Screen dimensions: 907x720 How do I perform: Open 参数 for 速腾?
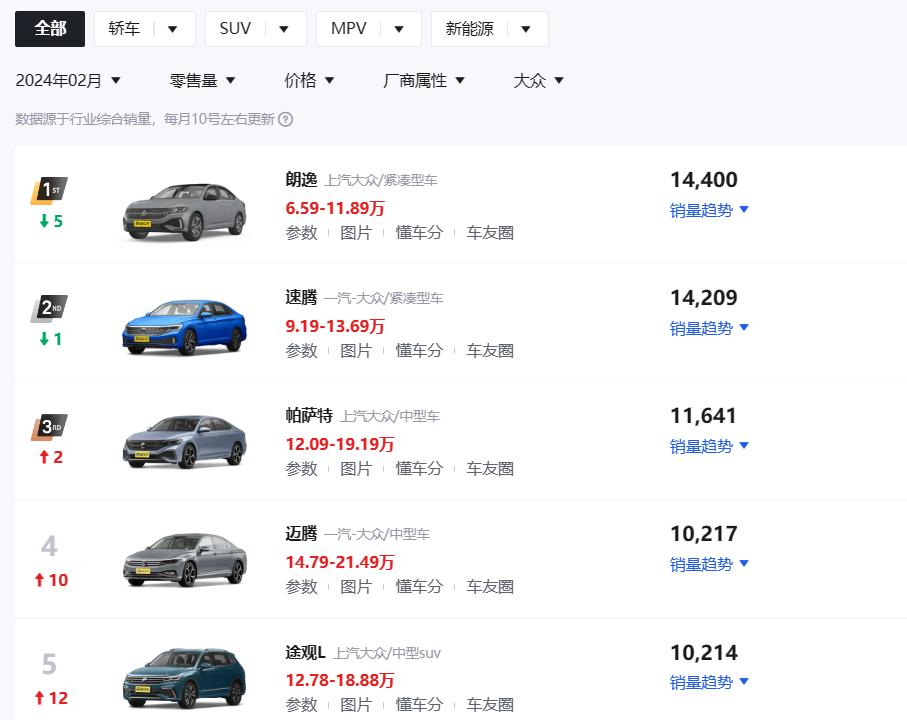coord(301,350)
